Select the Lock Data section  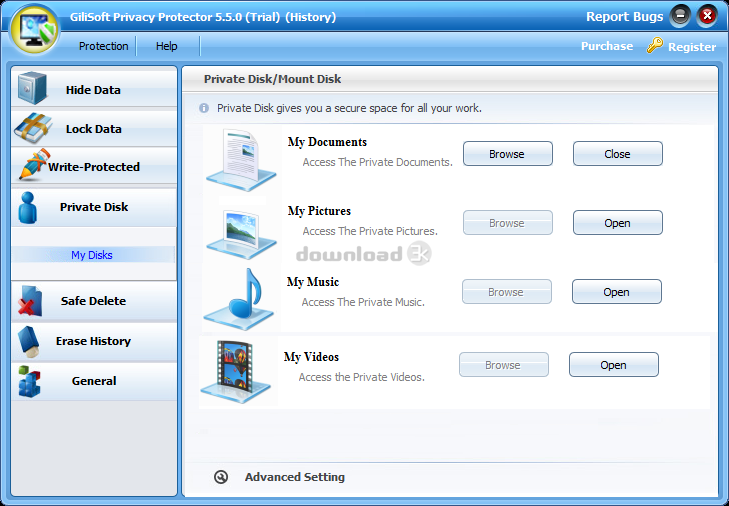click(x=94, y=128)
